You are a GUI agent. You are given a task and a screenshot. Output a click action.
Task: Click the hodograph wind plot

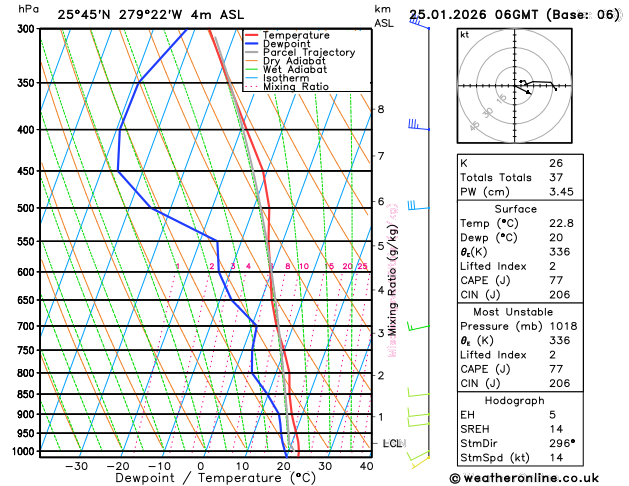pyautogui.click(x=515, y=86)
